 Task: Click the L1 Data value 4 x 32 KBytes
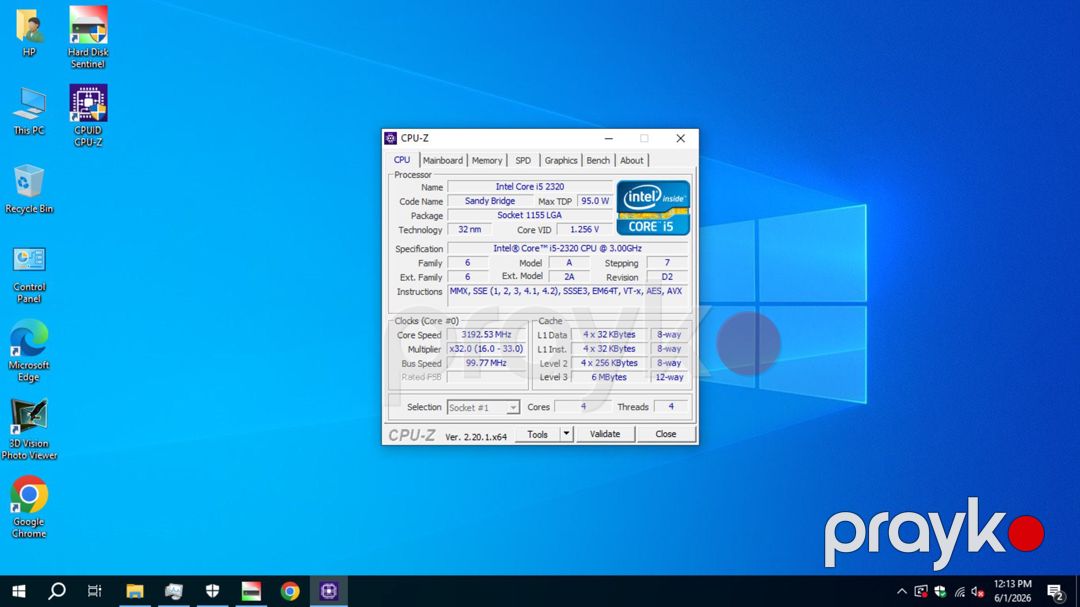[x=610, y=334]
